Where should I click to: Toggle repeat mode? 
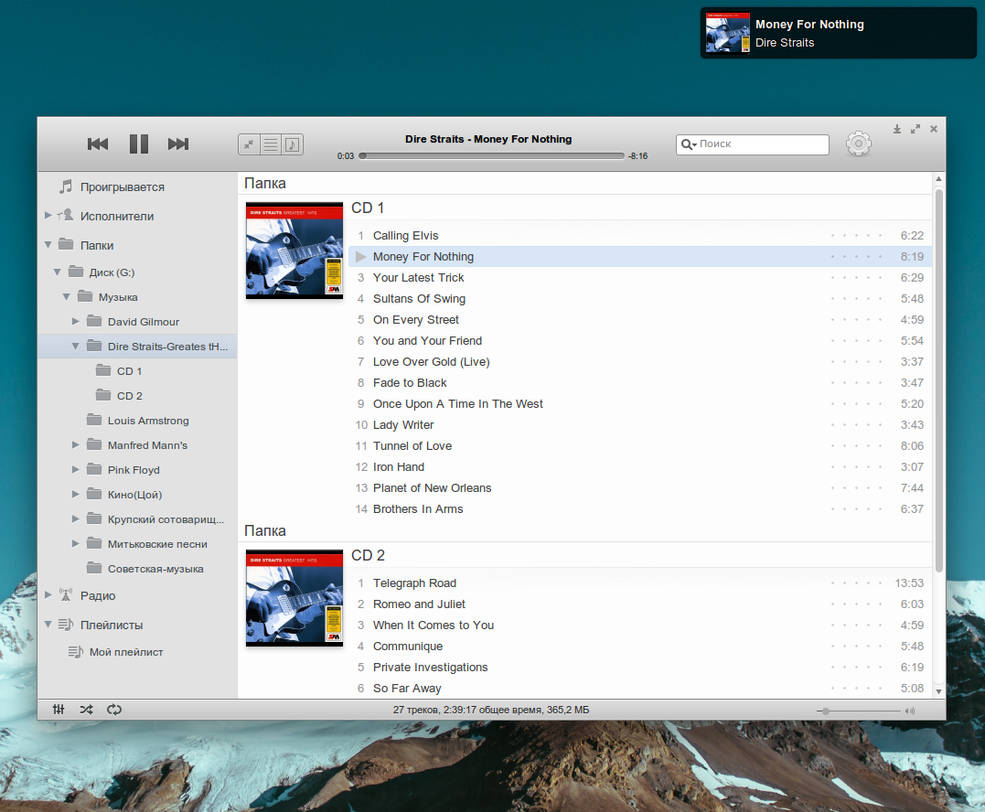[114, 710]
